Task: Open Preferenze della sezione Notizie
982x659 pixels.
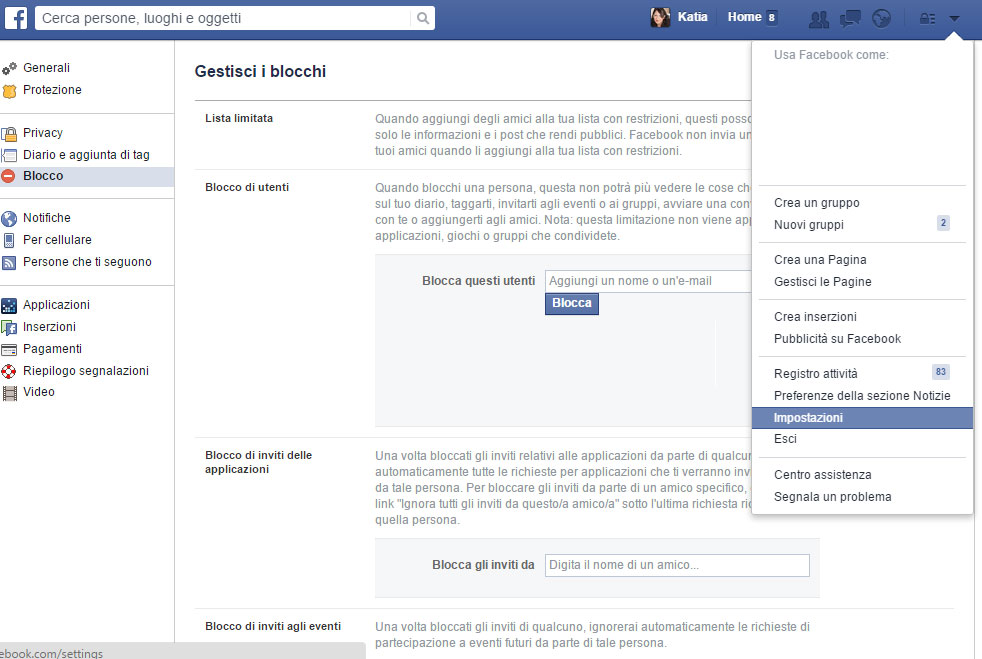Action: pyautogui.click(x=862, y=396)
